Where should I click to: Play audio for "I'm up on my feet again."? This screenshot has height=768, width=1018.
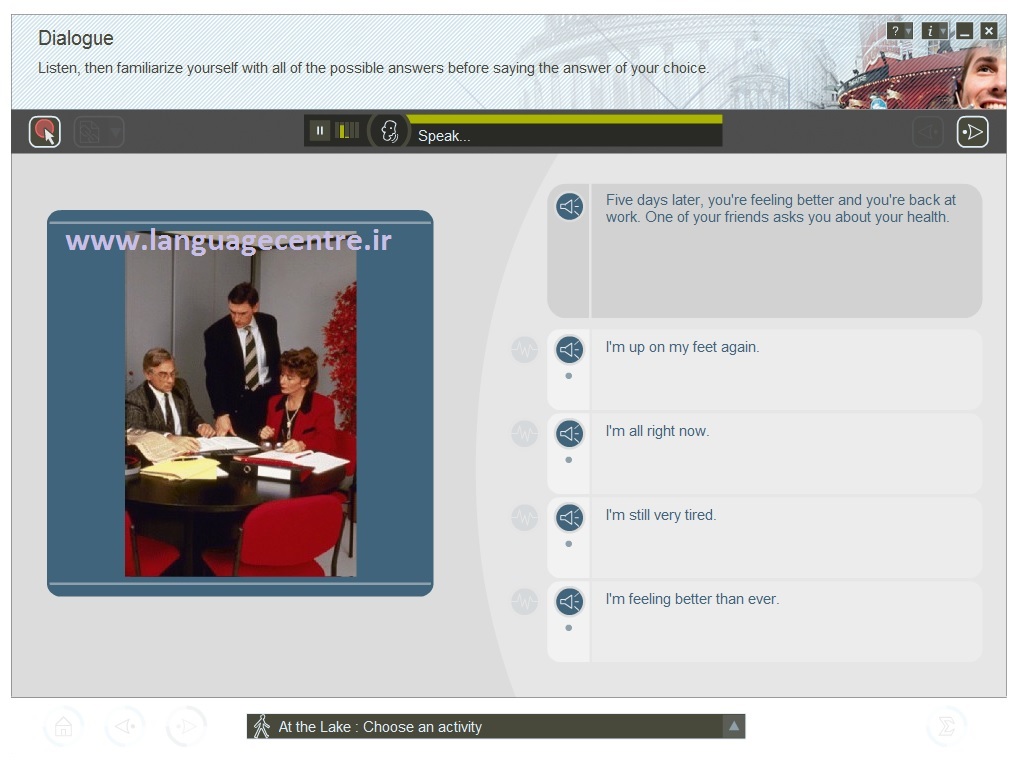(x=569, y=350)
